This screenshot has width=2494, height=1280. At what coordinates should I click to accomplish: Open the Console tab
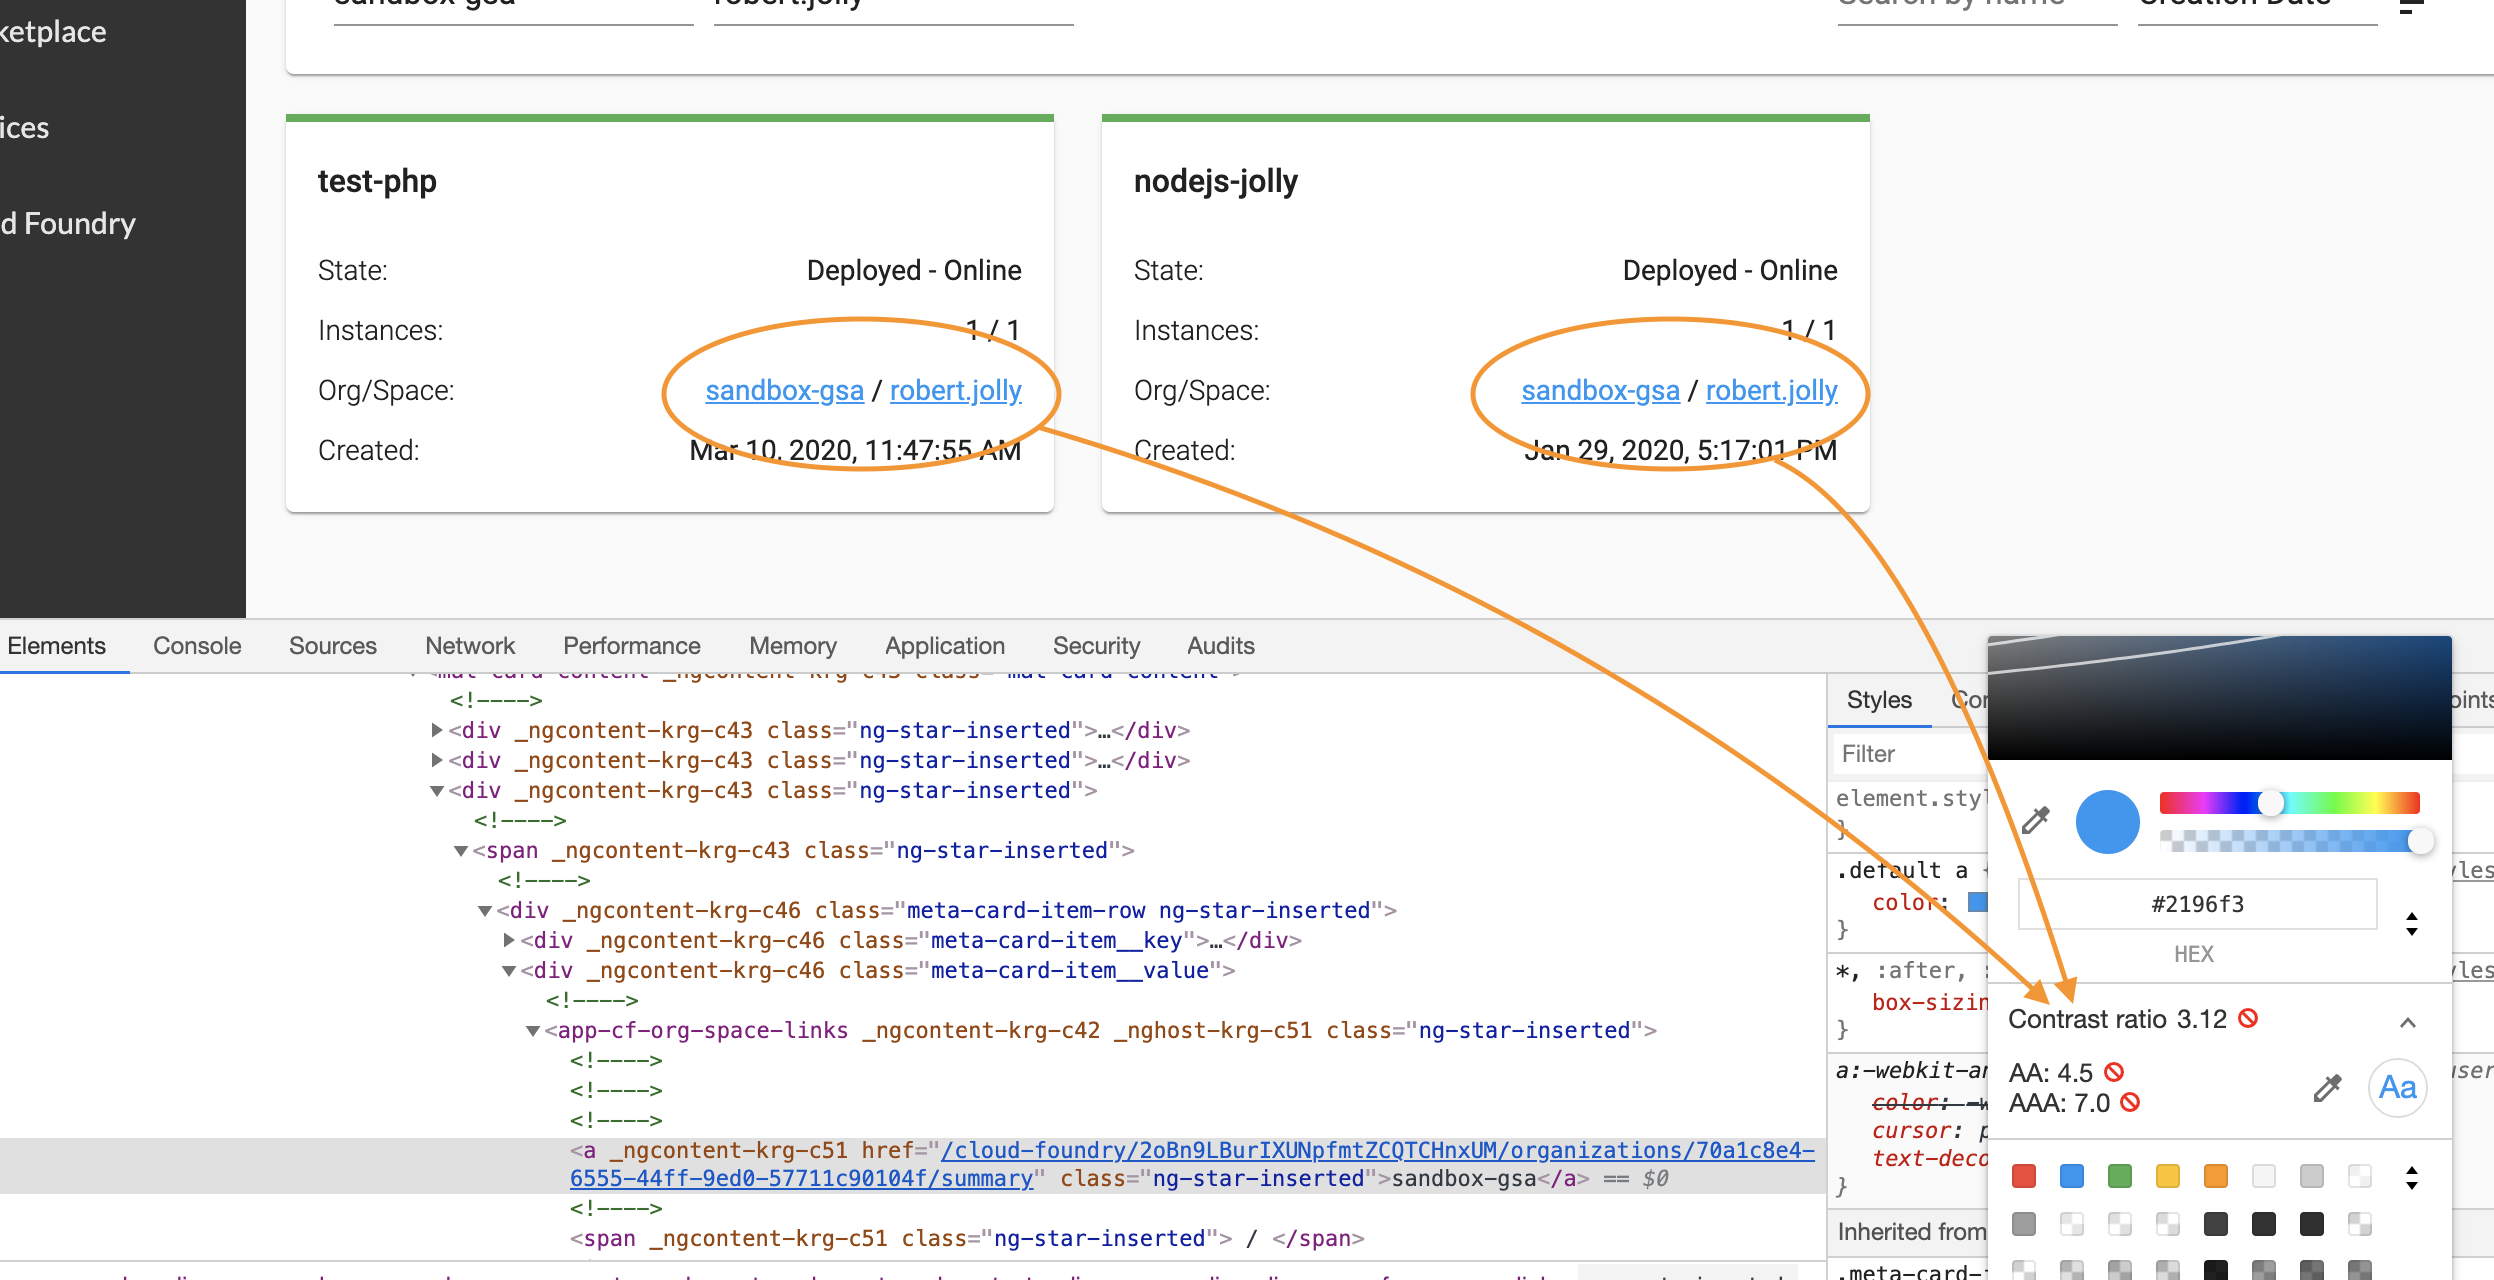pyautogui.click(x=197, y=646)
